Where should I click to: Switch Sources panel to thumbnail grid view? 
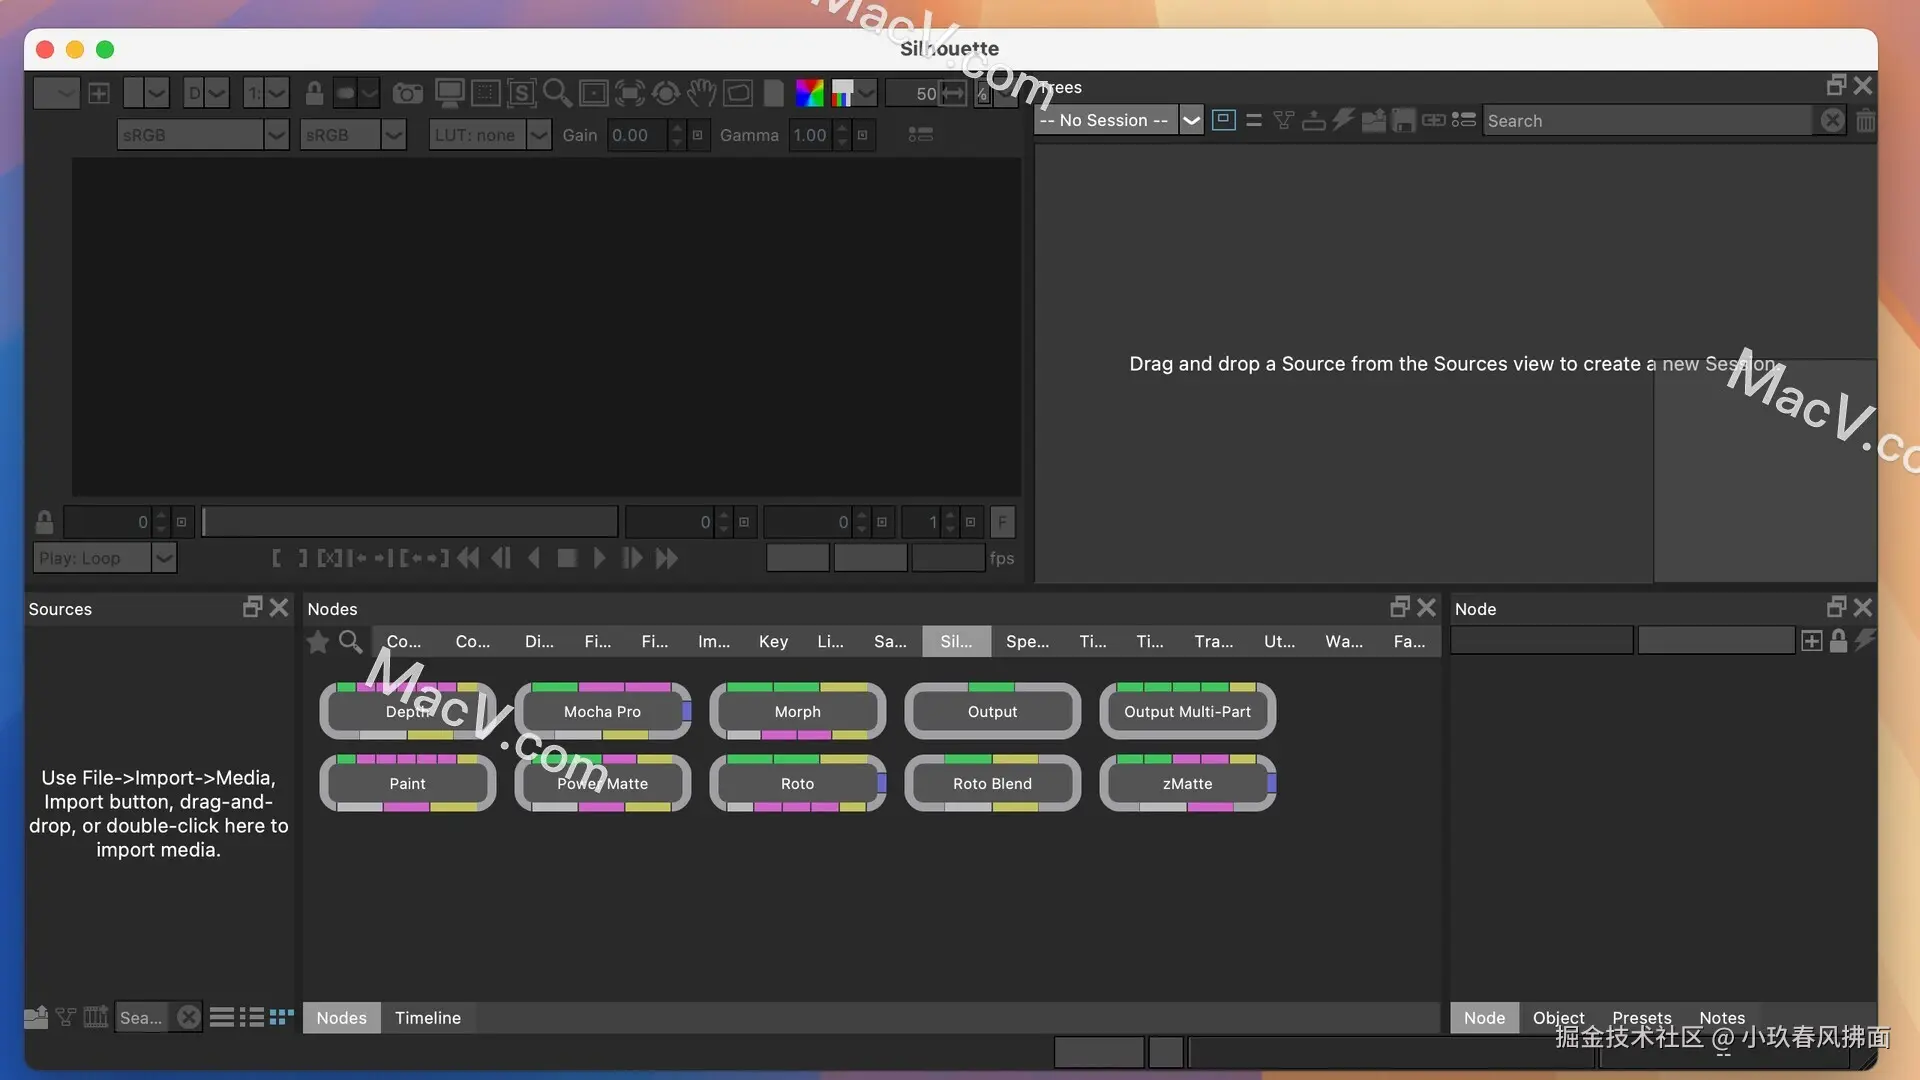point(282,1017)
